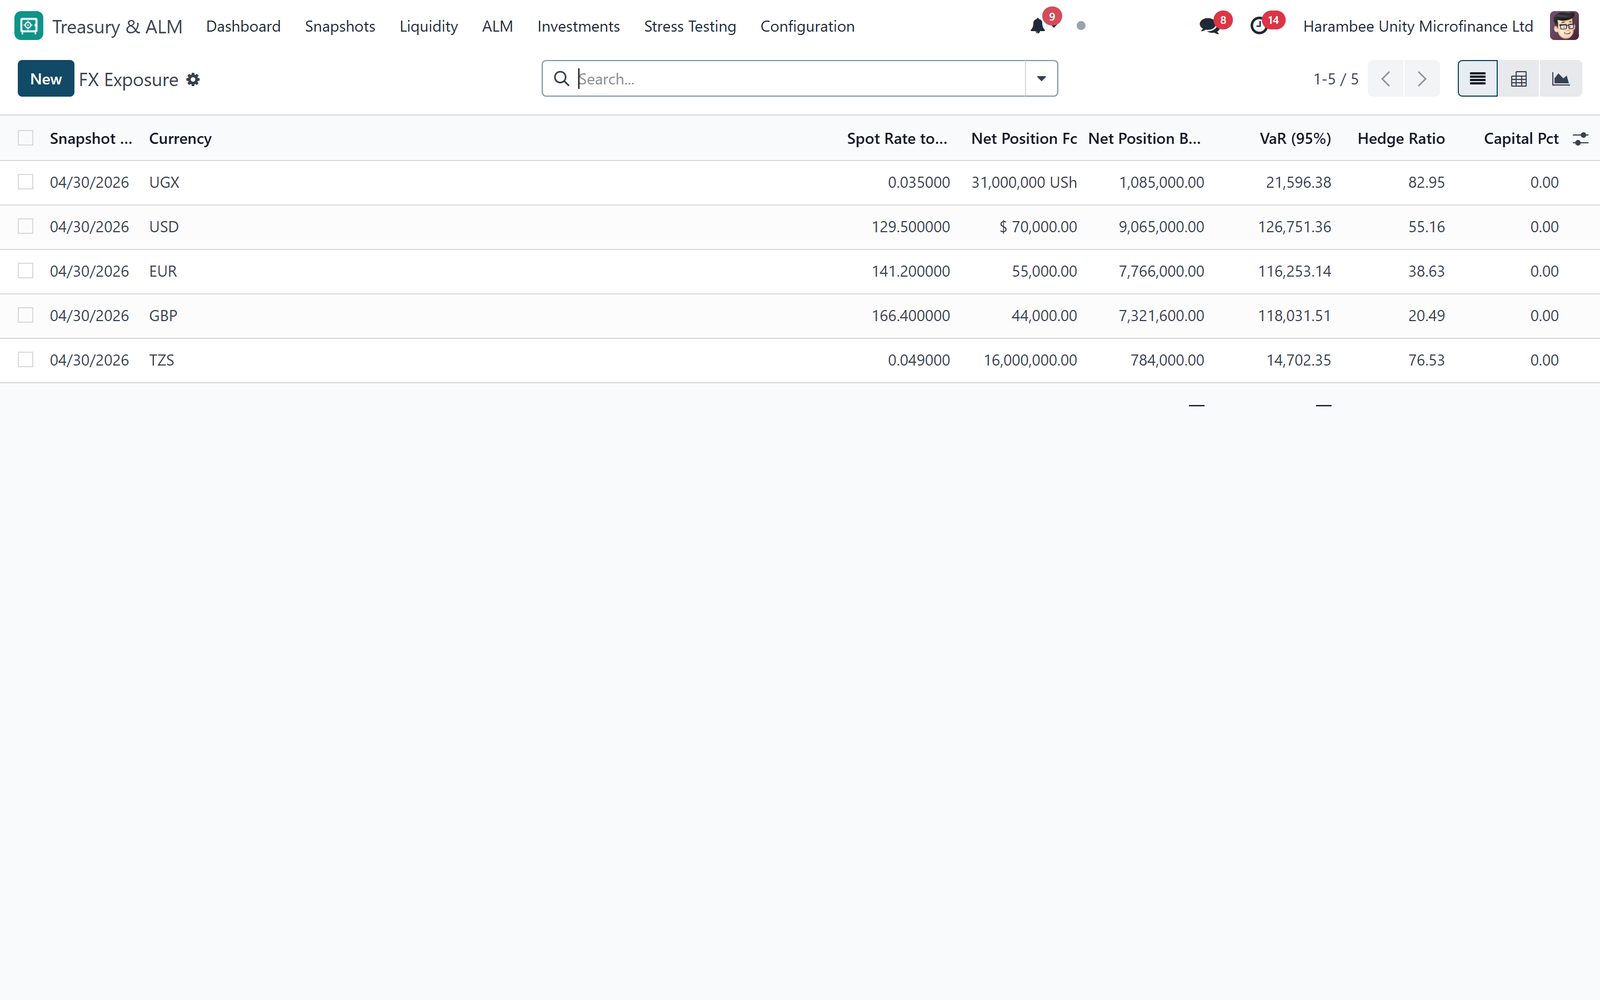The height and width of the screenshot is (1000, 1600).
Task: Sort by the Capital Pct column header
Action: tap(1521, 139)
